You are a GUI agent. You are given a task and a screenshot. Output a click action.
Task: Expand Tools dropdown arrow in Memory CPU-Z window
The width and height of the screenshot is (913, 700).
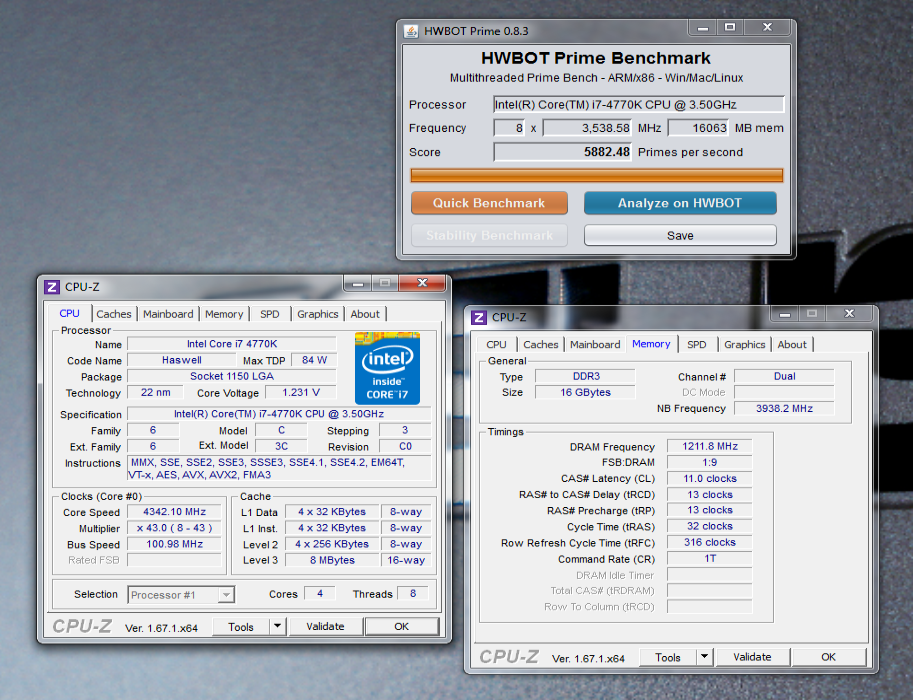coord(705,656)
